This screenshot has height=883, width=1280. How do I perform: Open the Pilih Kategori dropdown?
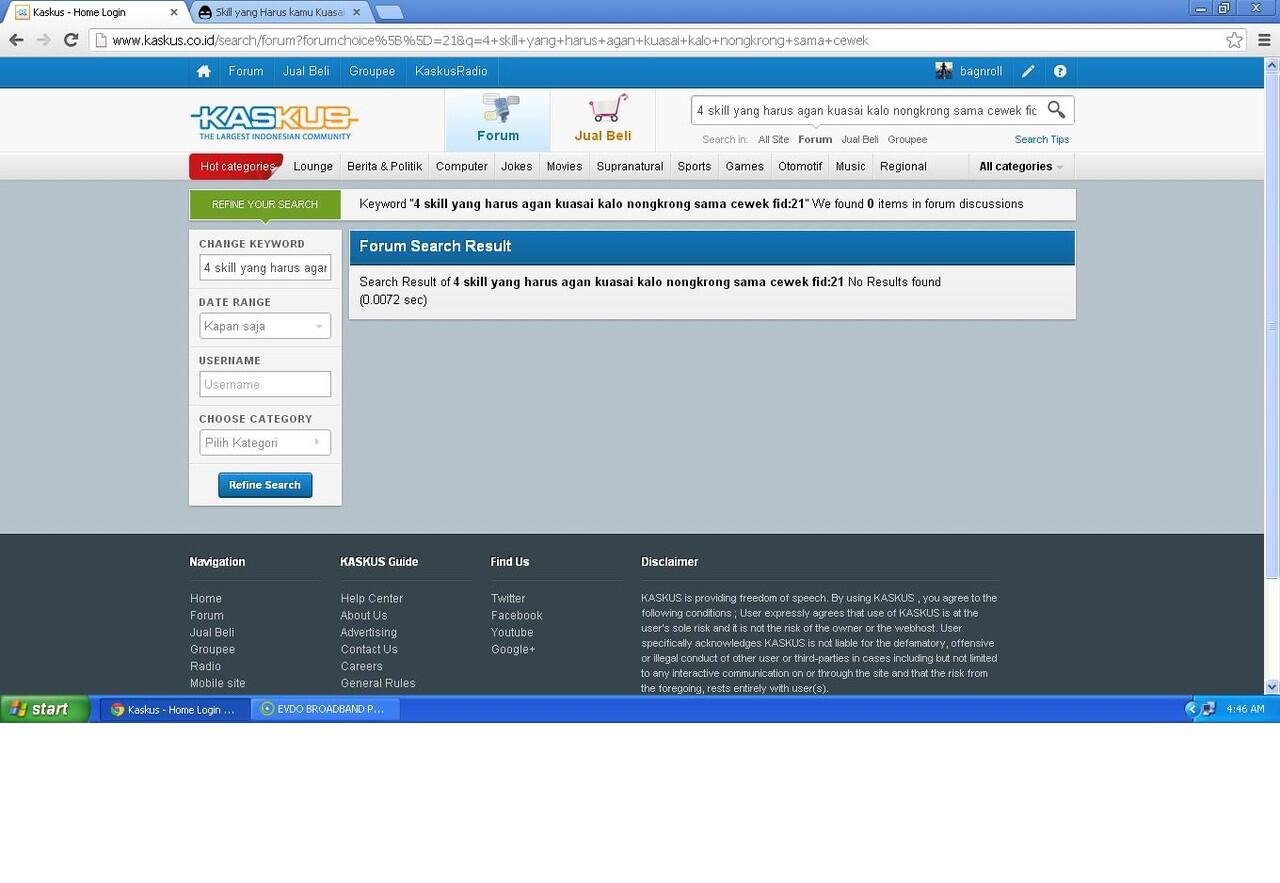265,442
